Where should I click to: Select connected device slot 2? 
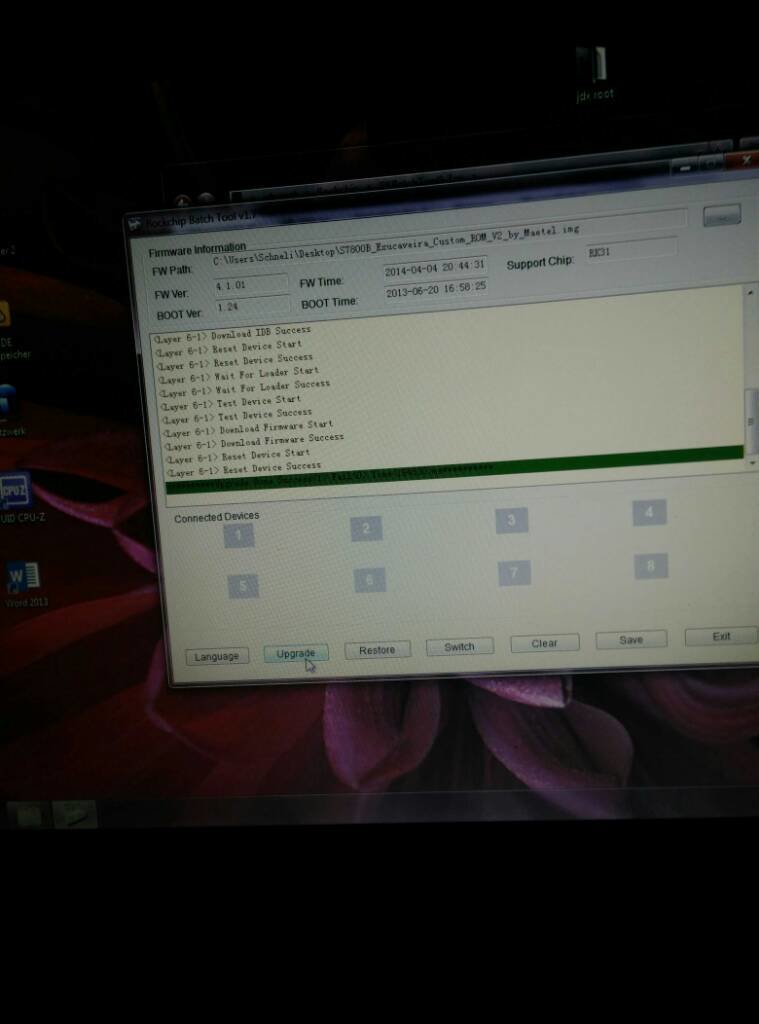click(366, 528)
